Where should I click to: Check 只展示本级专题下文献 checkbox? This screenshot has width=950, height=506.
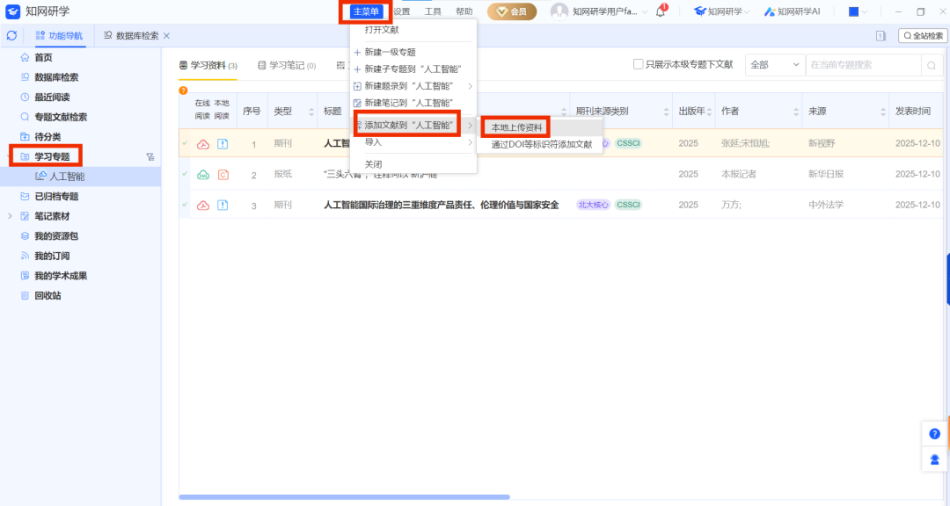[639, 65]
